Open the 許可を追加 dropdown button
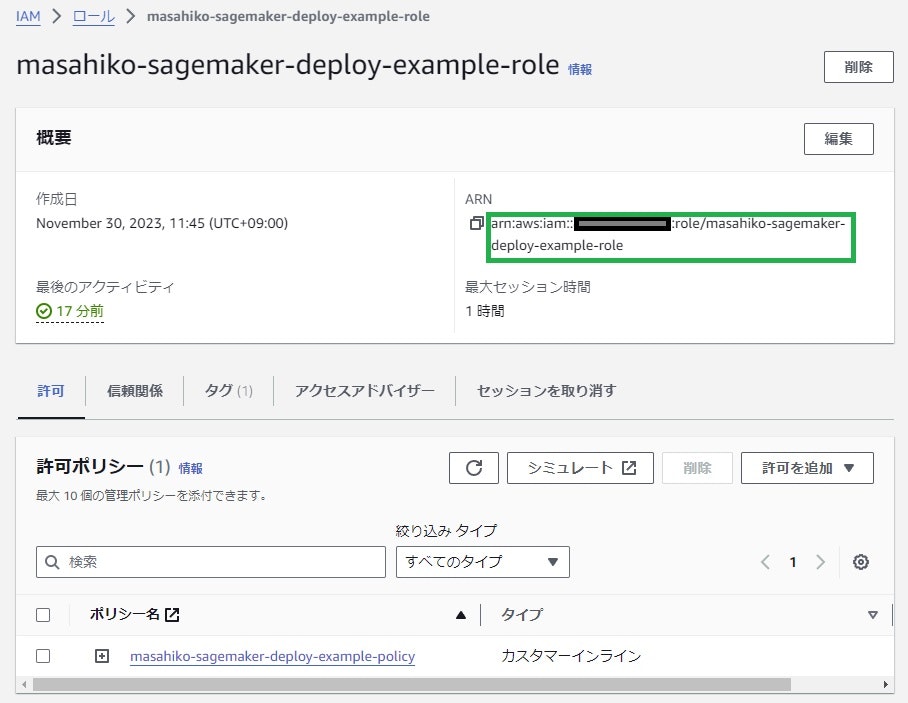The width and height of the screenshot is (908, 703). click(x=807, y=468)
